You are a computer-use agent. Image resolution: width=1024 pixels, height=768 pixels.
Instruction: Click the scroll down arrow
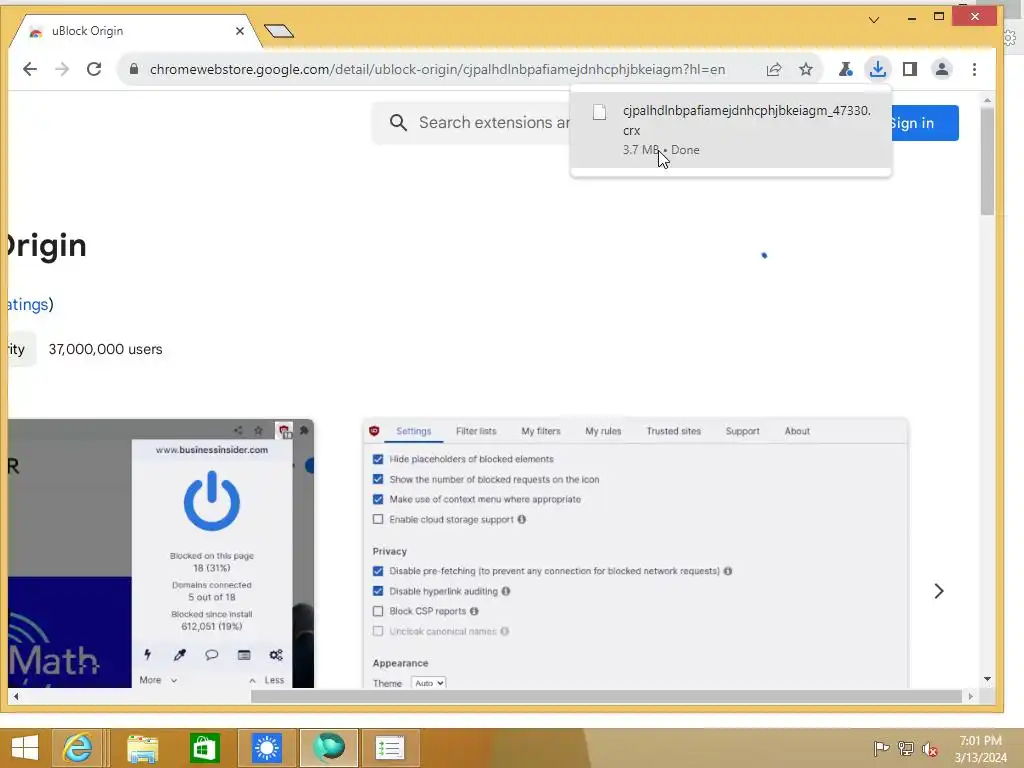[987, 679]
